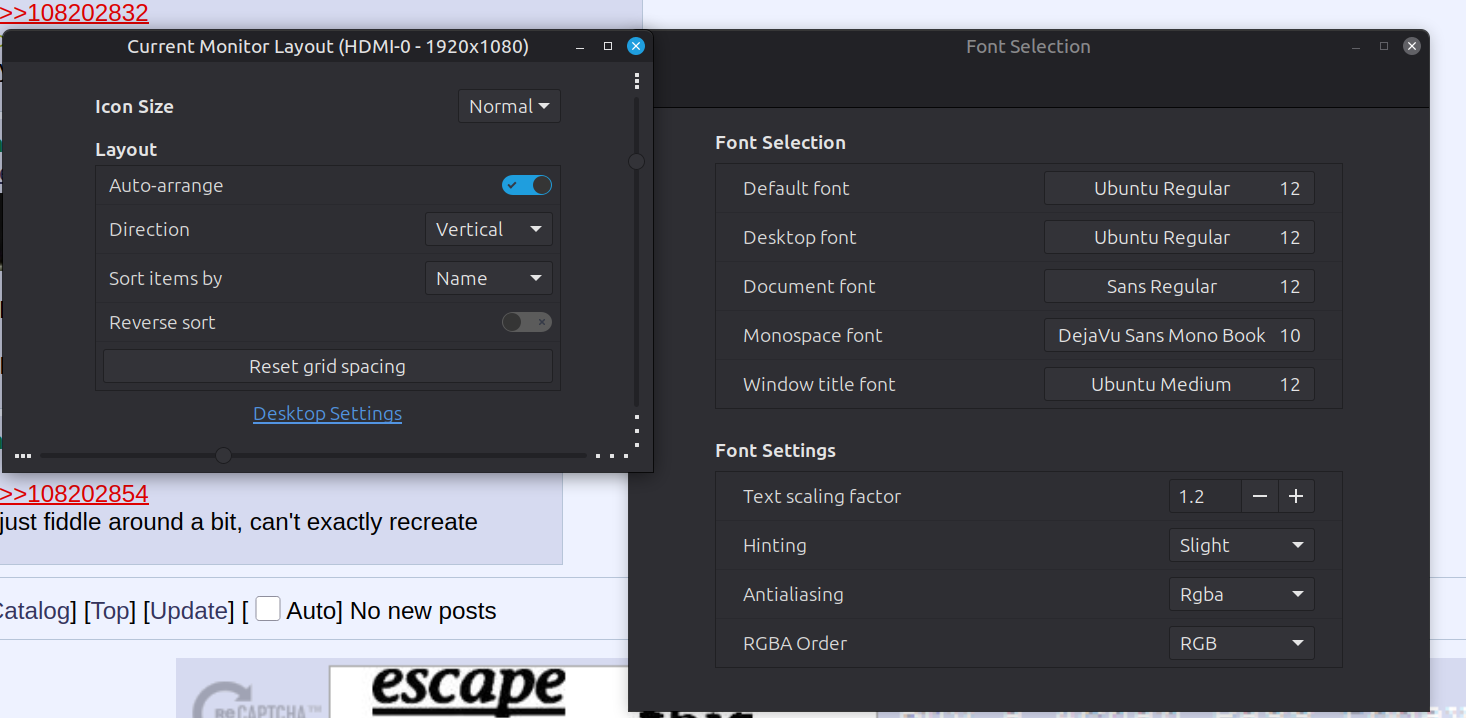Open the RGBA Order dropdown set to RGB
Screen dimensions: 1466x718
1241,643
